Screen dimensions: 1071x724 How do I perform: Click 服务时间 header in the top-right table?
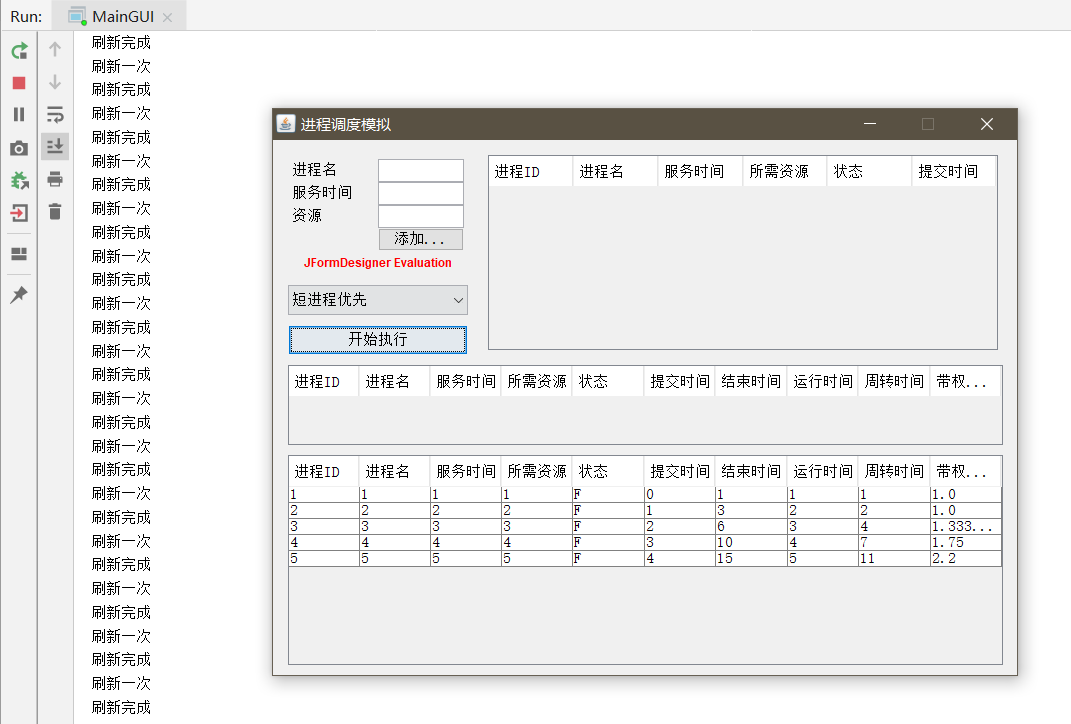(x=700, y=171)
